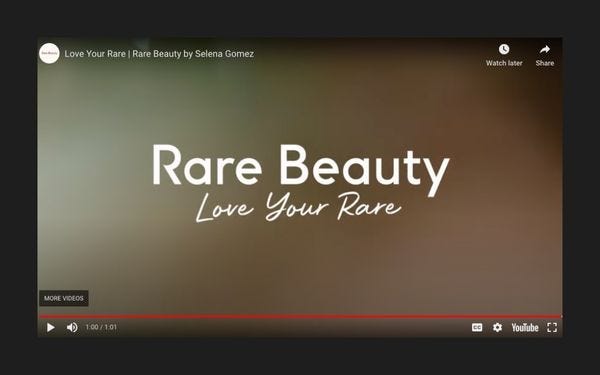This screenshot has width=600, height=375.
Task: Click the Watch later clock icon
Action: (x=504, y=49)
